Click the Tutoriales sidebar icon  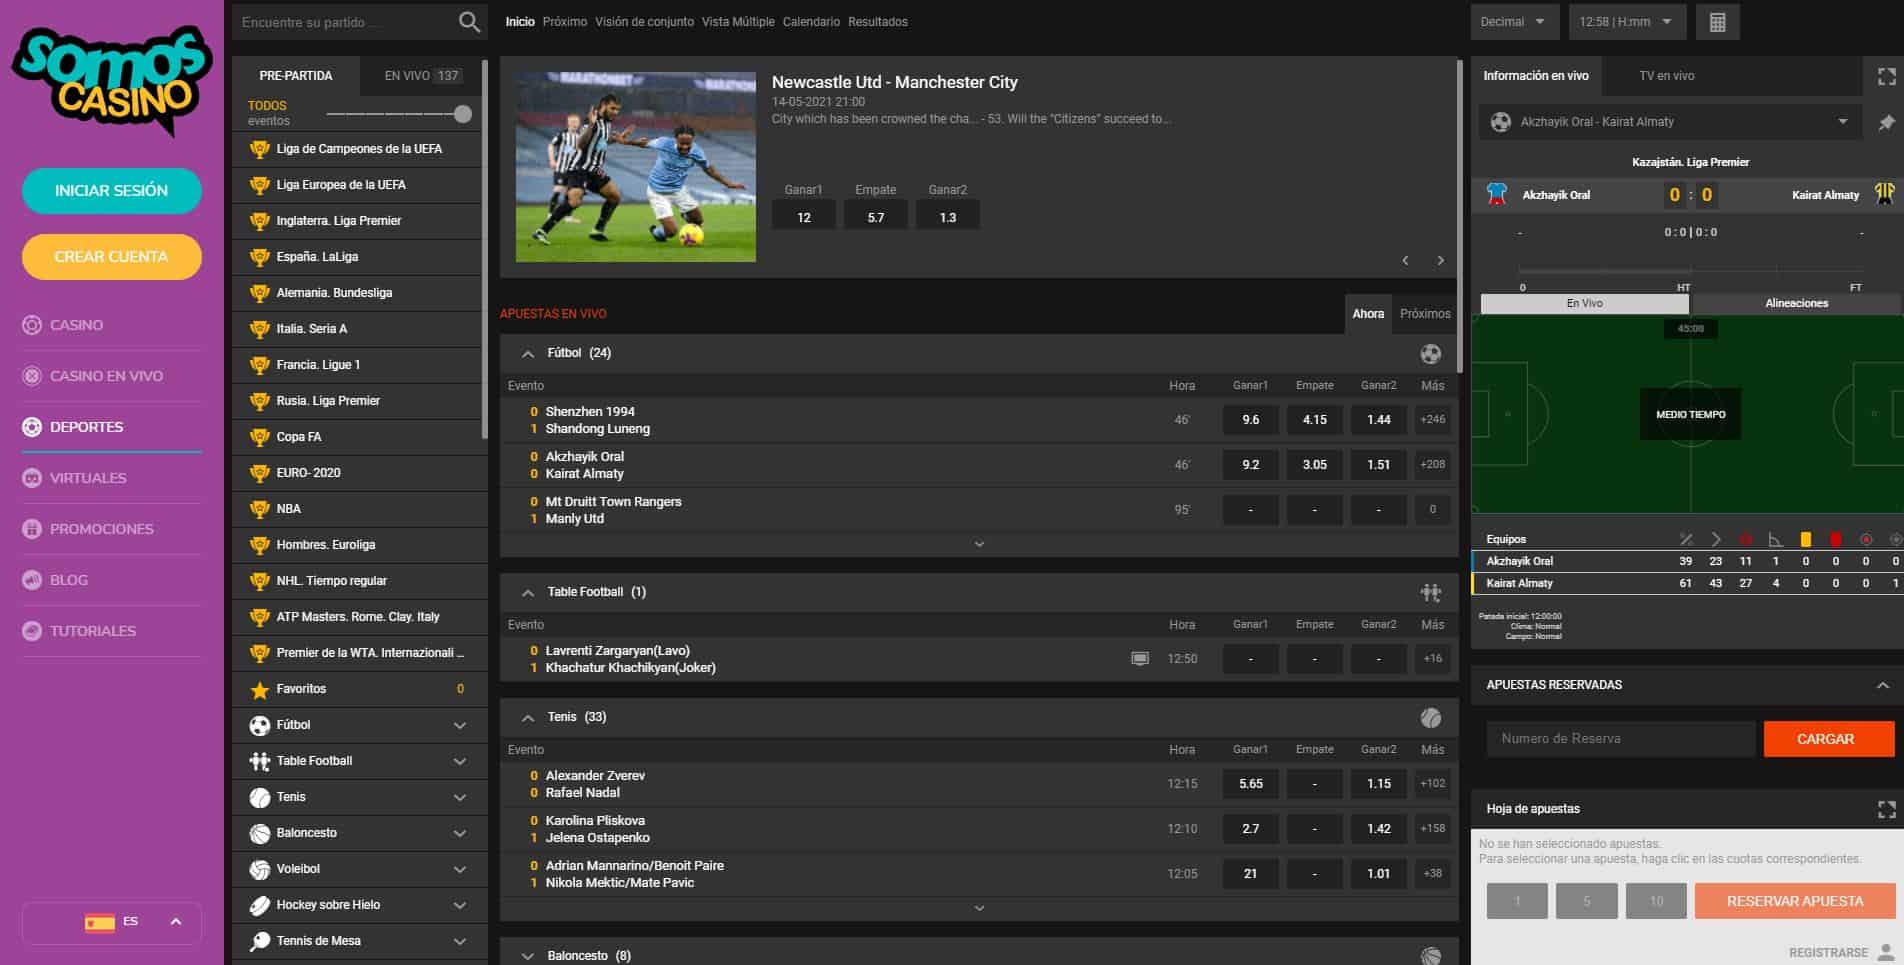point(32,631)
